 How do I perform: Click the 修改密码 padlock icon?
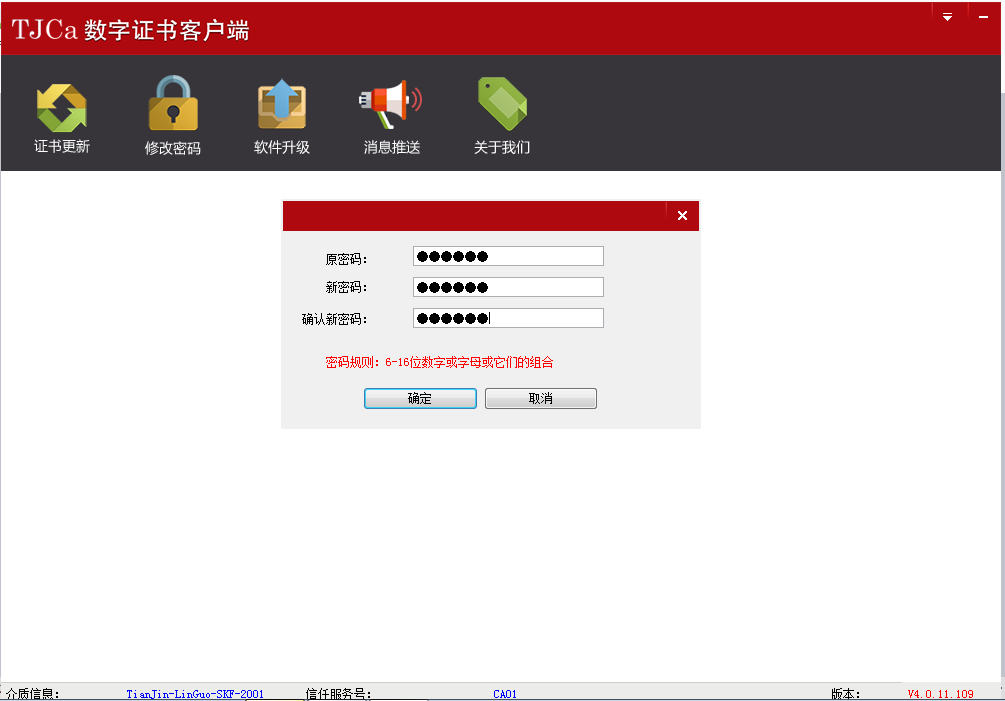173,104
